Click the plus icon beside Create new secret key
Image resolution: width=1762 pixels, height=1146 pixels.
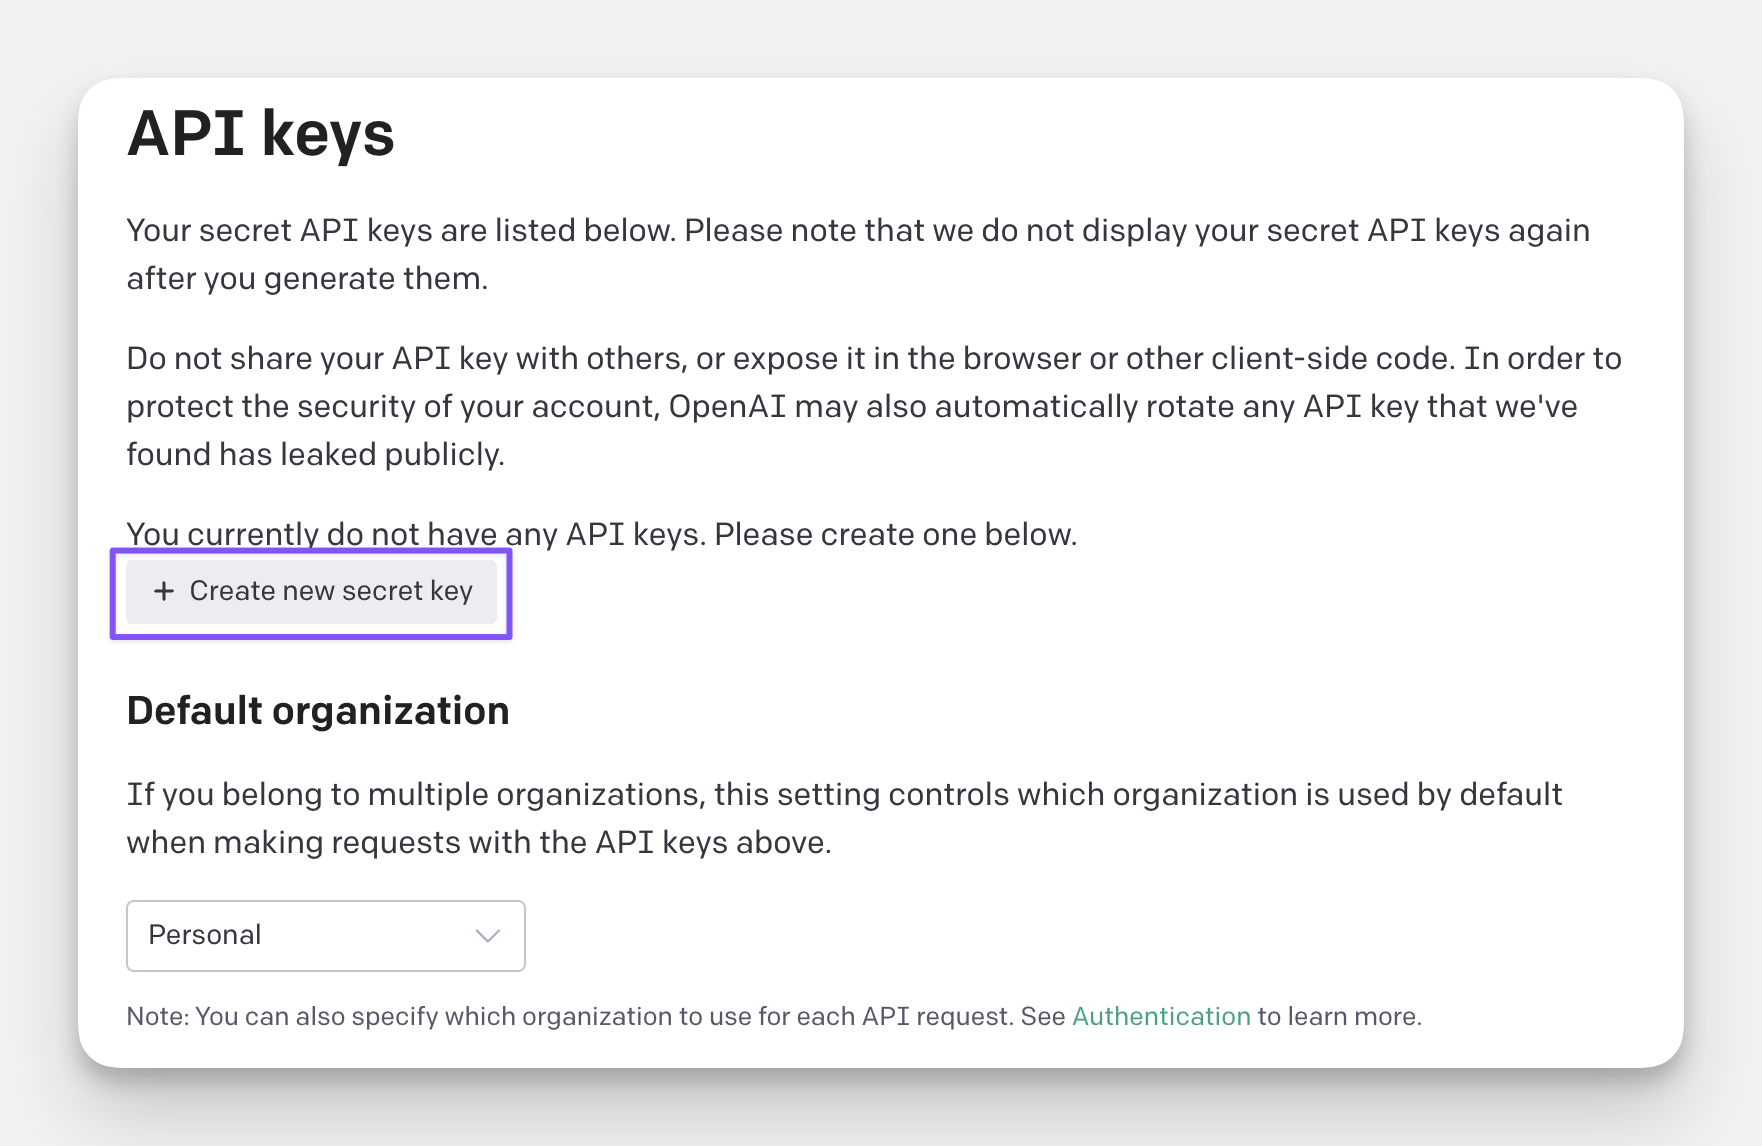tap(164, 591)
